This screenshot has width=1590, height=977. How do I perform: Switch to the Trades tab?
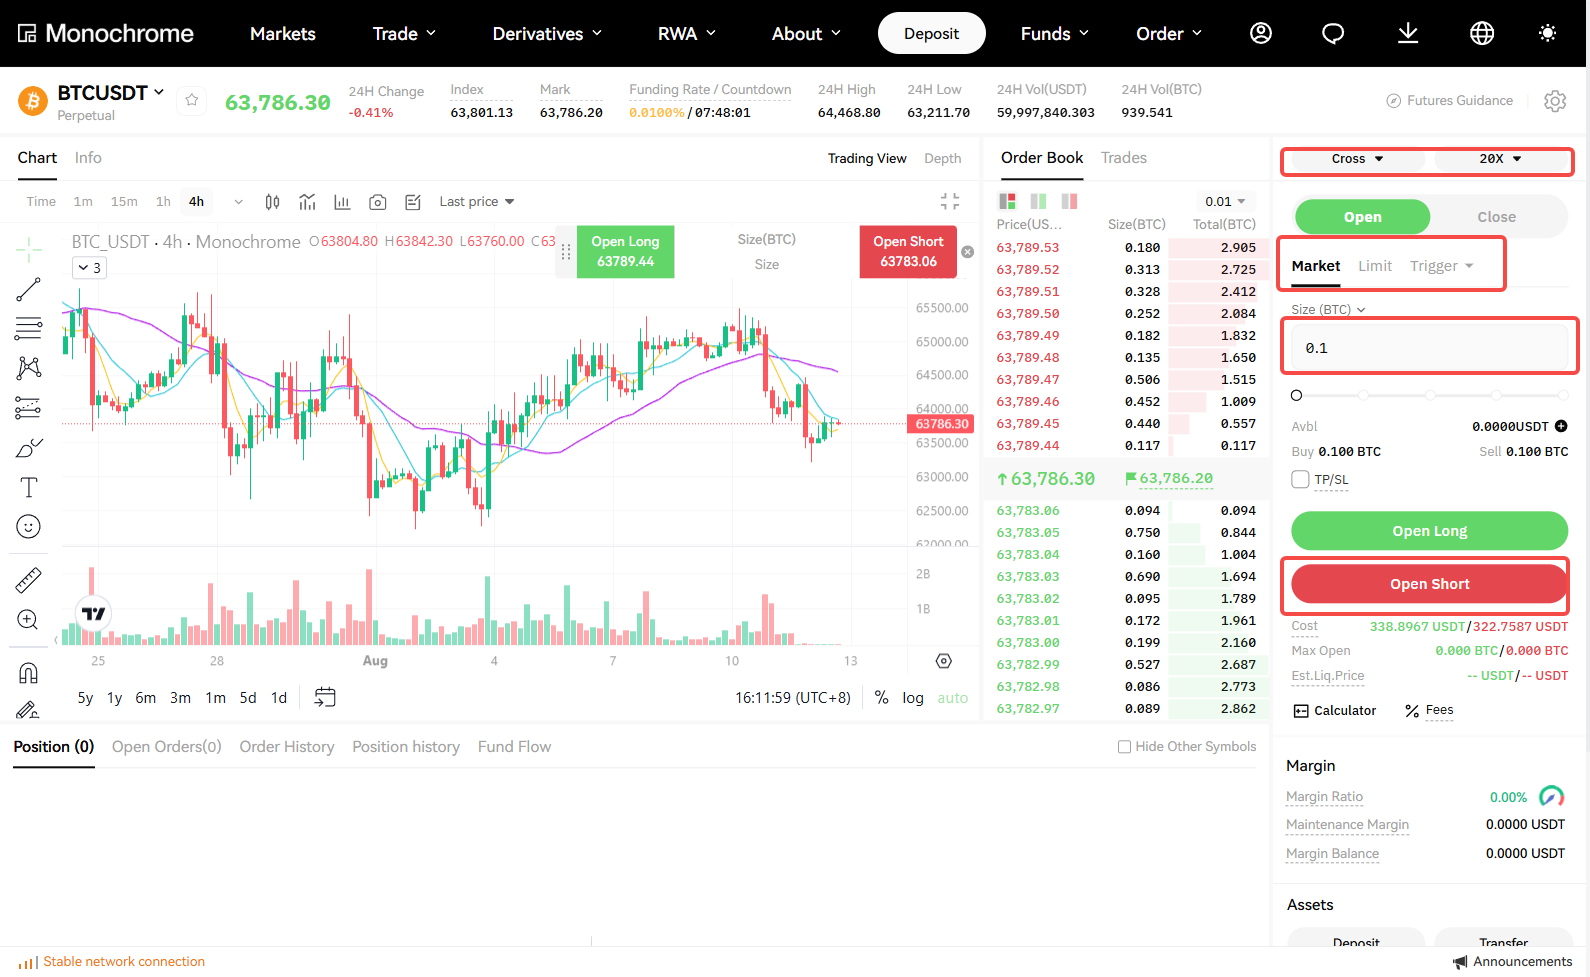[1123, 158]
